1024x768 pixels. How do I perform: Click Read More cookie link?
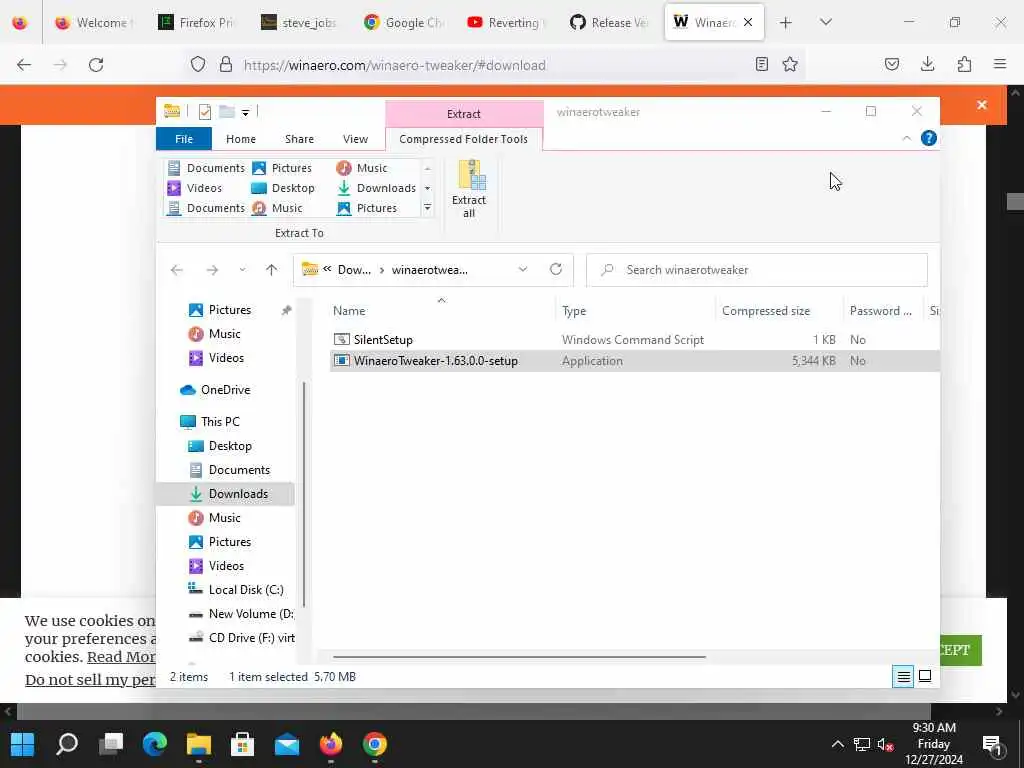(121, 656)
